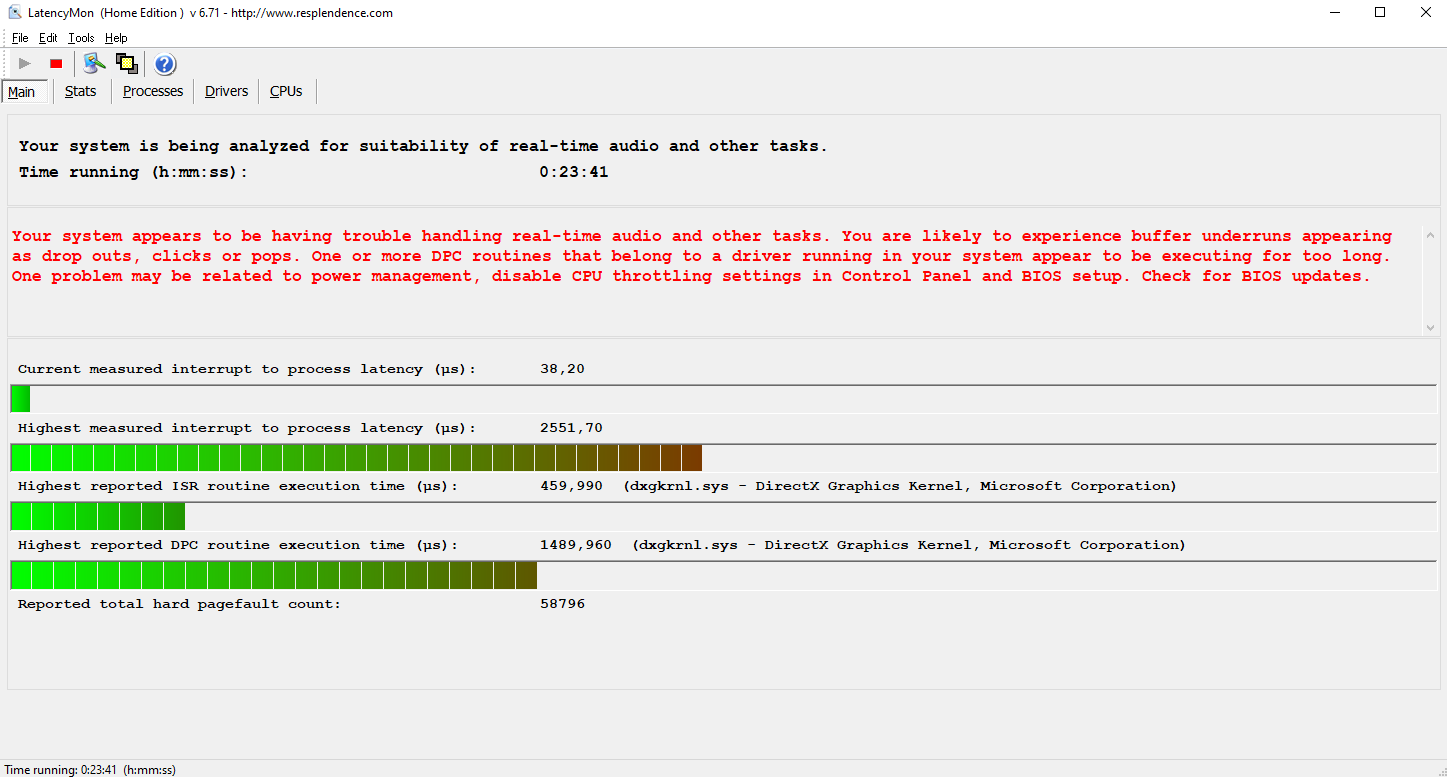Click the current interrupt latency bar
The width and height of the screenshot is (1447, 777).
[723, 399]
